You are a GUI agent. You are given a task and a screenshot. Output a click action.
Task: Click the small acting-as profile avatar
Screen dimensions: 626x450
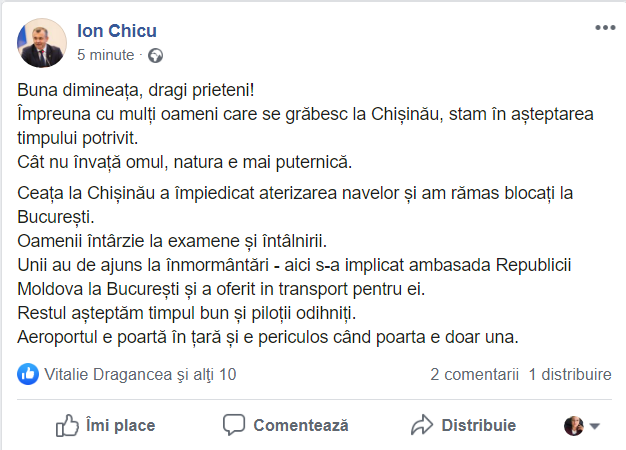click(x=574, y=426)
